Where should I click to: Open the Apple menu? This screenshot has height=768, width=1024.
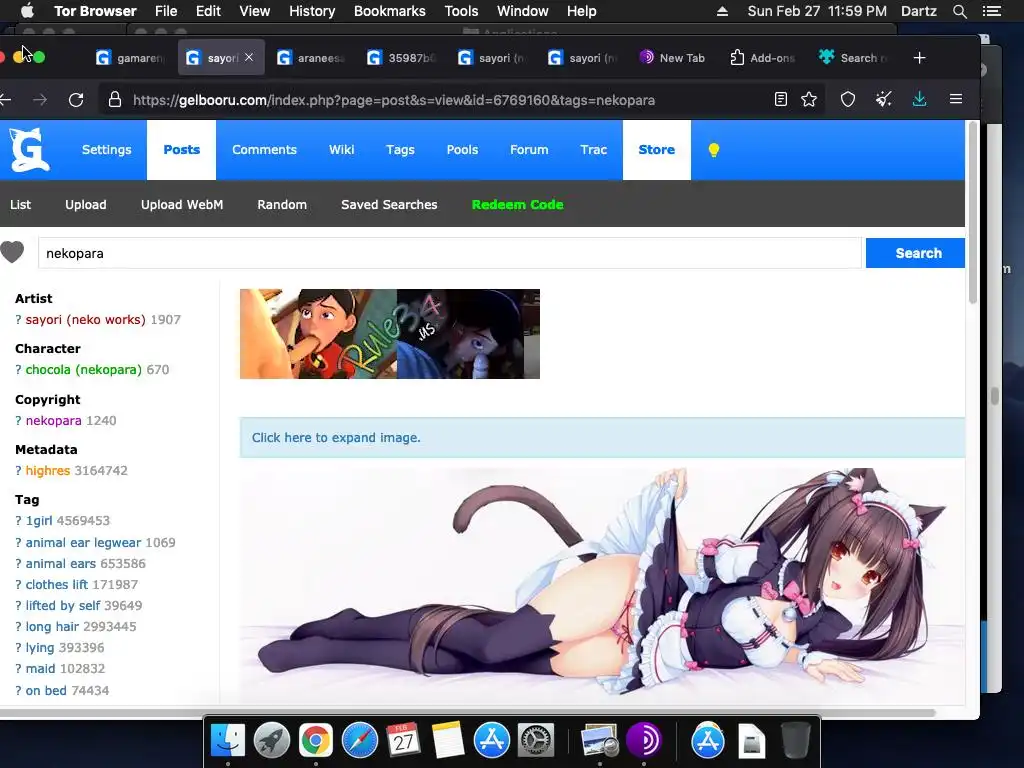[x=27, y=11]
